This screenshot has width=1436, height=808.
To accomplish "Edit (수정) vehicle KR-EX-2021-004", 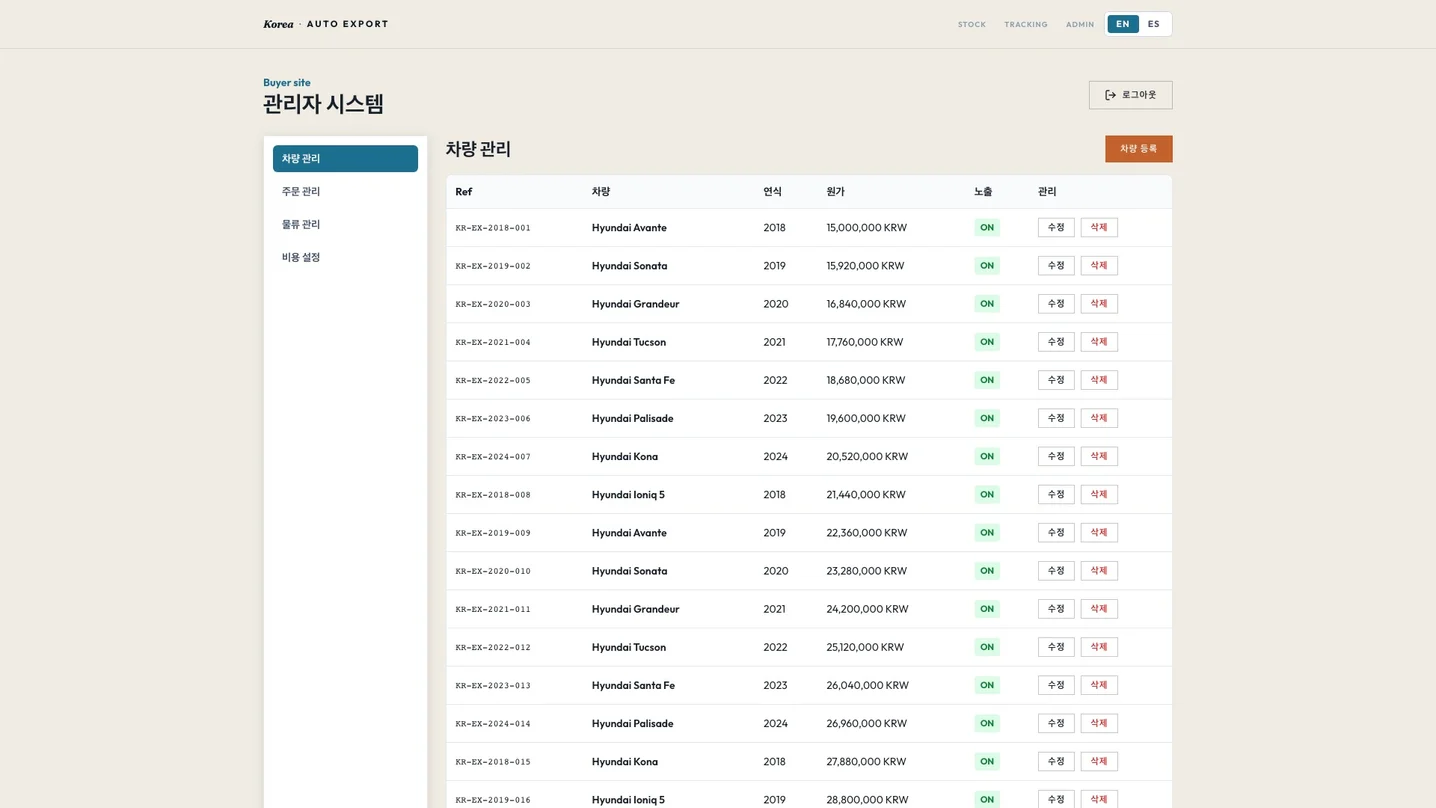I will click(1056, 342).
